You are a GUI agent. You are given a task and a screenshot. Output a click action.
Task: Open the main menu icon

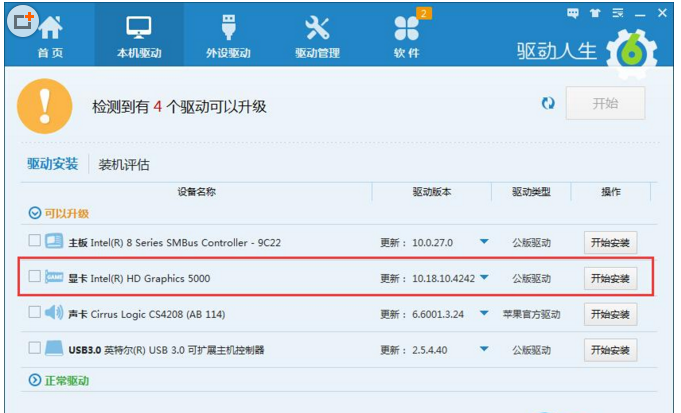pos(618,13)
